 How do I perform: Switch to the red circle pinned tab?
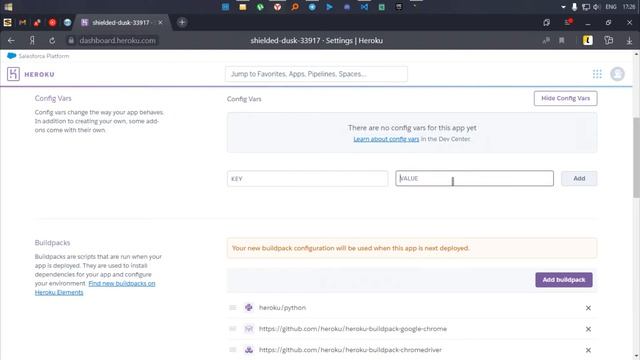click(x=52, y=22)
